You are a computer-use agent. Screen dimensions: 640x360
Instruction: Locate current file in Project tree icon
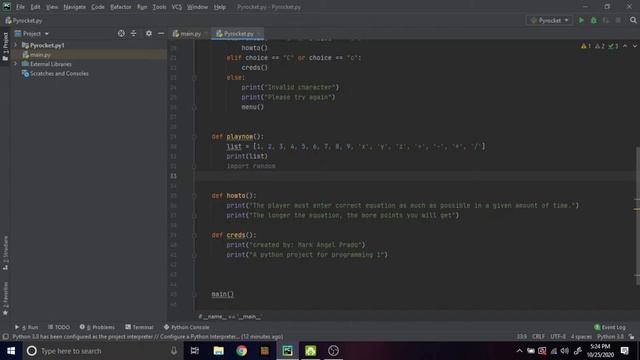[x=121, y=33]
